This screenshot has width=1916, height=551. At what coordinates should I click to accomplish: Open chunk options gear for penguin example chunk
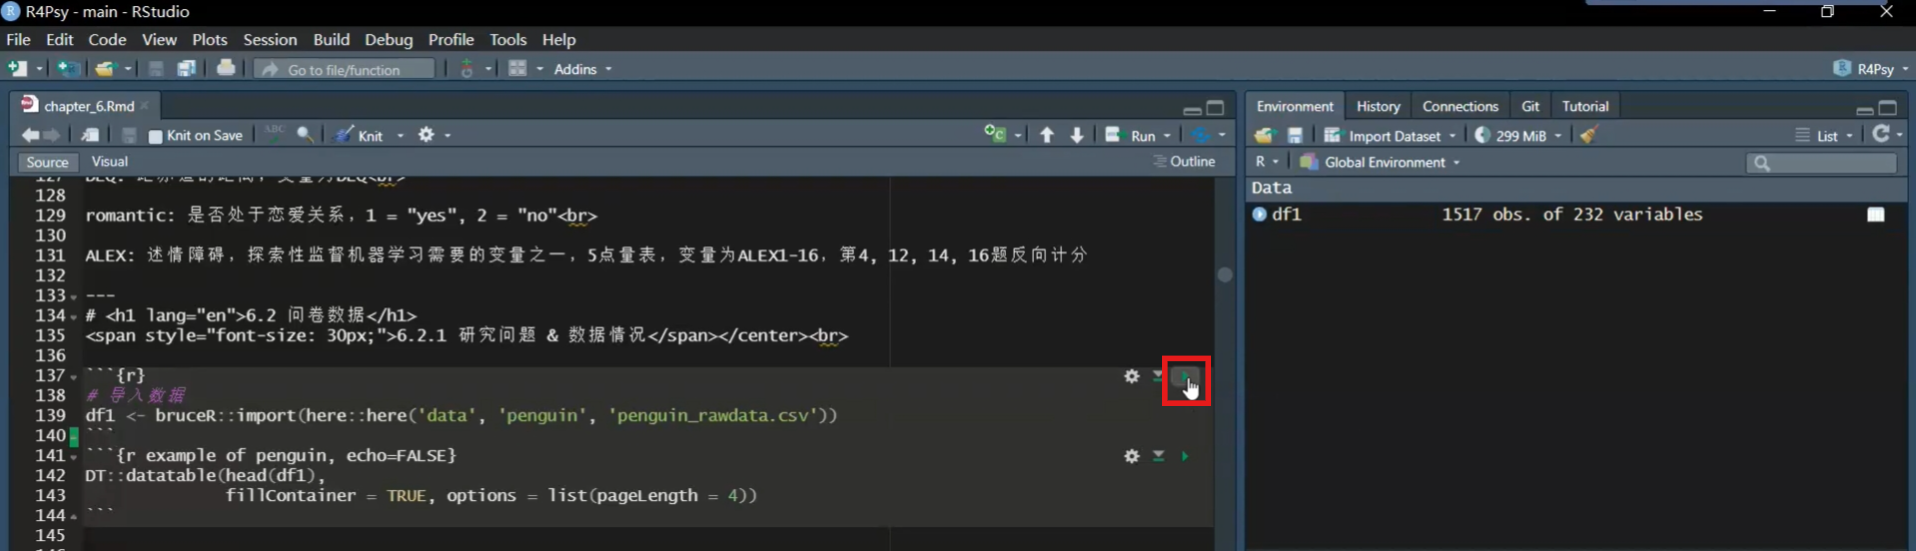(x=1131, y=456)
